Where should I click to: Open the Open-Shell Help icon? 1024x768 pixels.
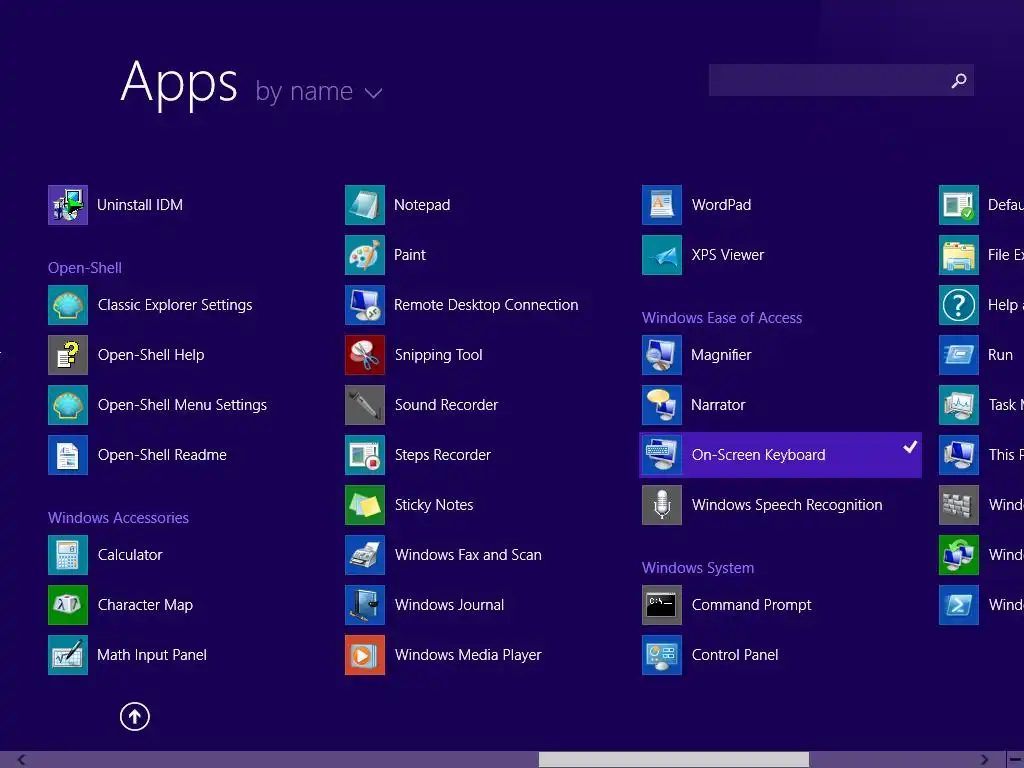(68, 355)
